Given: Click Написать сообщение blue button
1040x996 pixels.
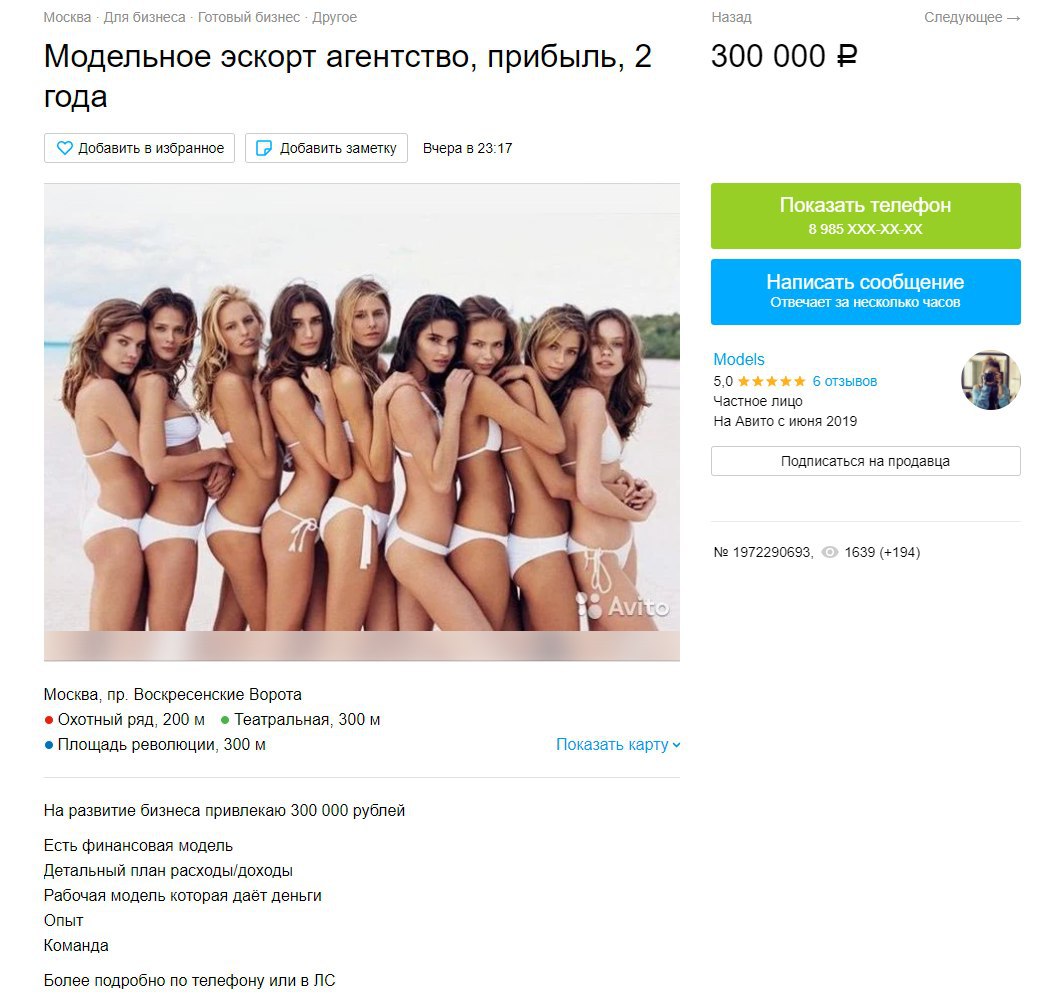Looking at the screenshot, I should click(x=866, y=292).
